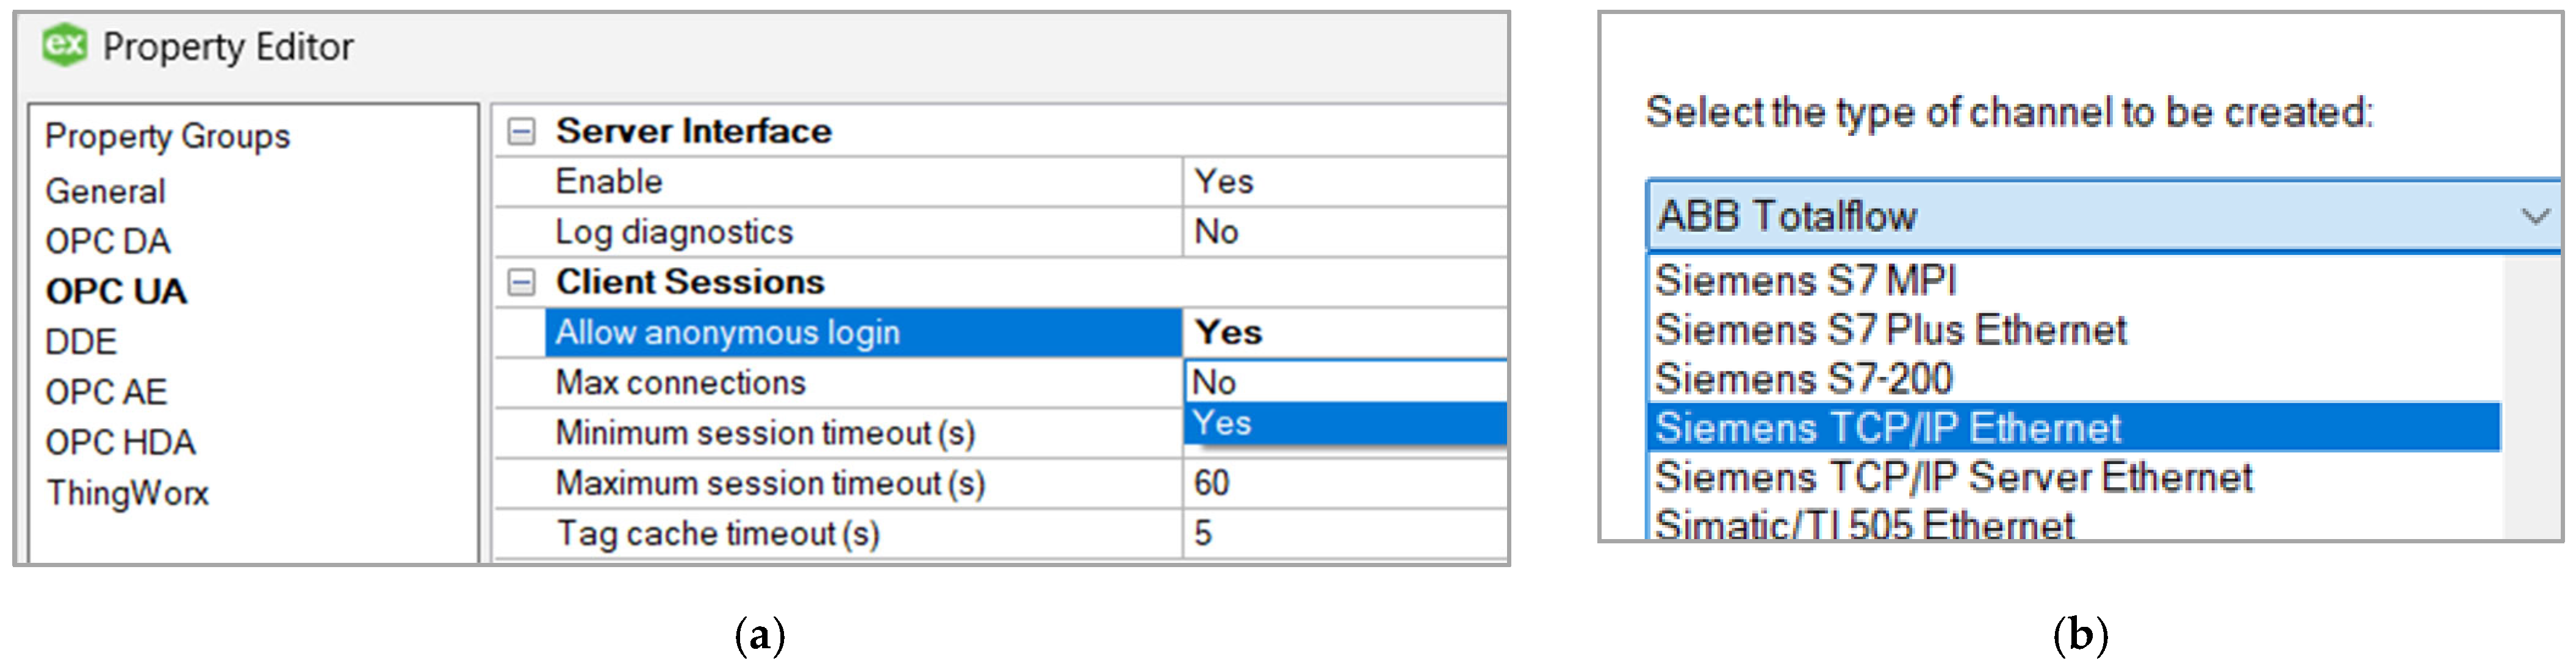Viewport: 2576px width, 672px height.
Task: Select Siemens S7 MPI channel type
Action: 1805,280
